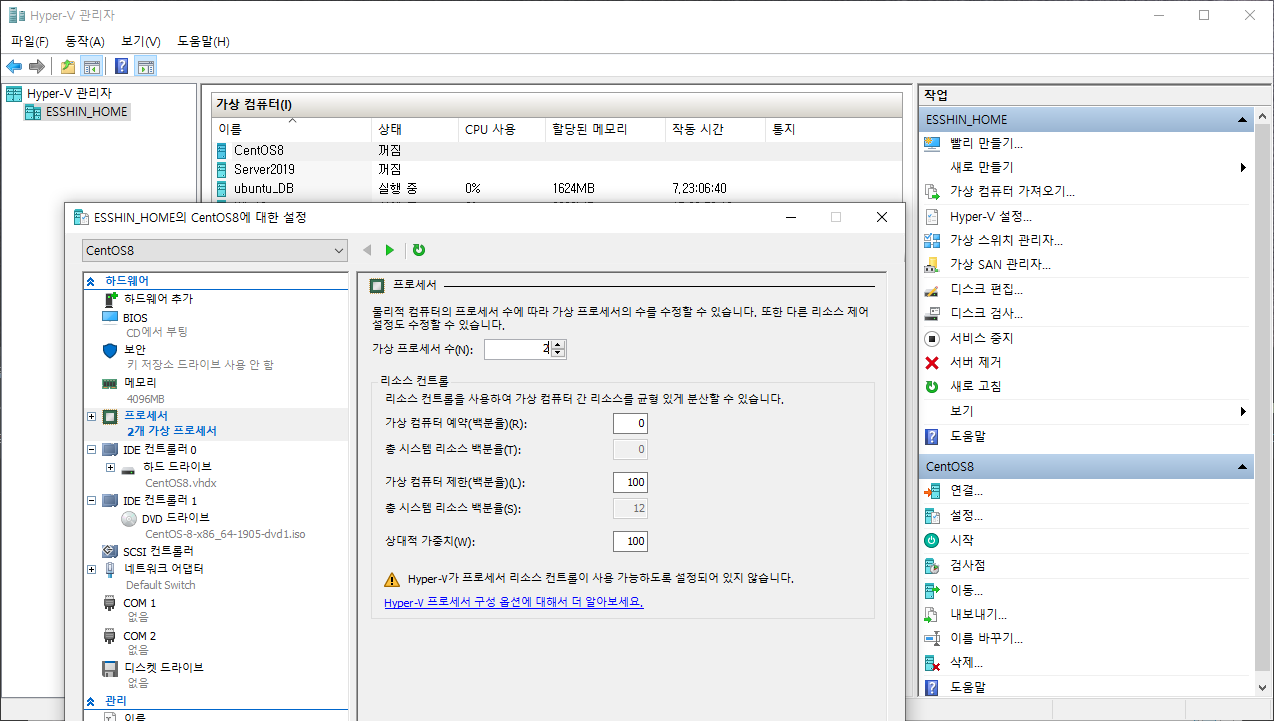The height and width of the screenshot is (721, 1274).
Task: Sort by 할당된 메모리 column header
Action: [605, 130]
